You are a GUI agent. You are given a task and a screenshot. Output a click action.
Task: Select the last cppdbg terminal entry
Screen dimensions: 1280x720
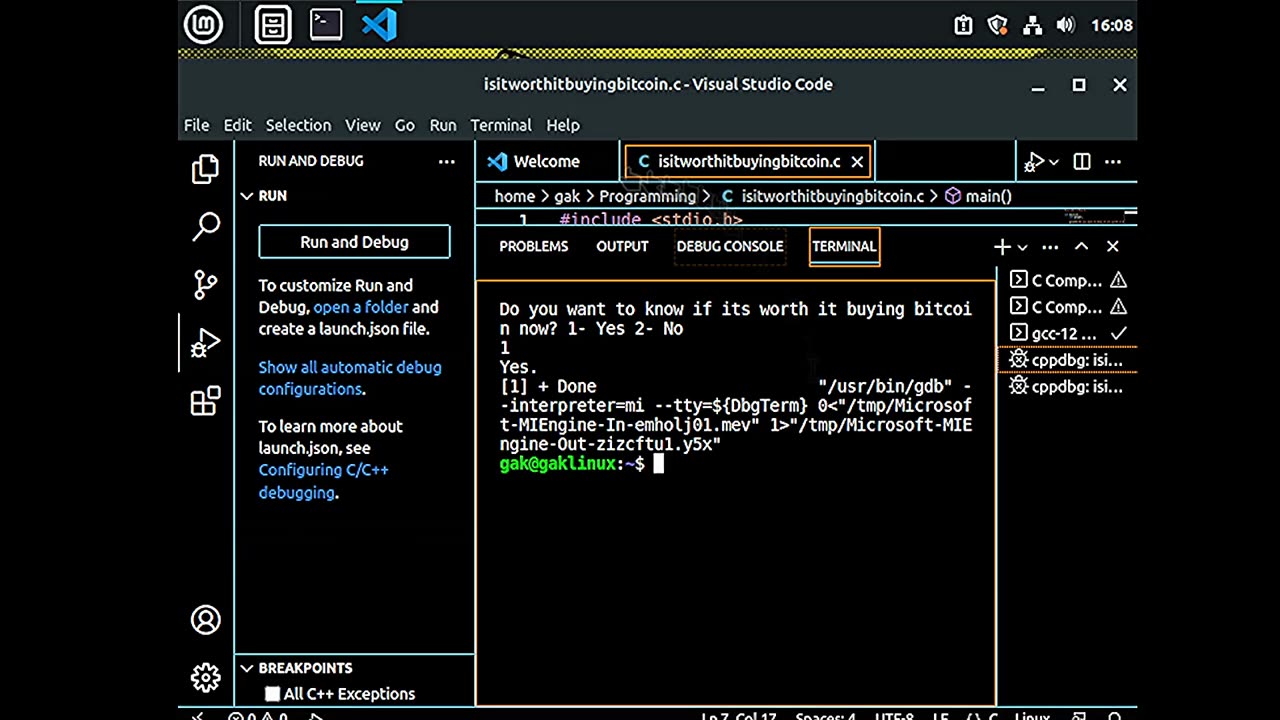1068,387
